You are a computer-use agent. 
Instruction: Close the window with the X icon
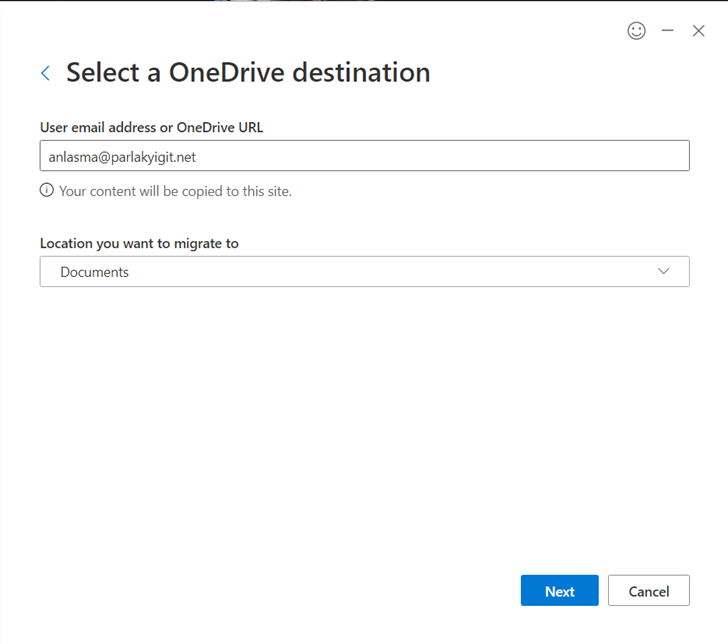coord(698,31)
